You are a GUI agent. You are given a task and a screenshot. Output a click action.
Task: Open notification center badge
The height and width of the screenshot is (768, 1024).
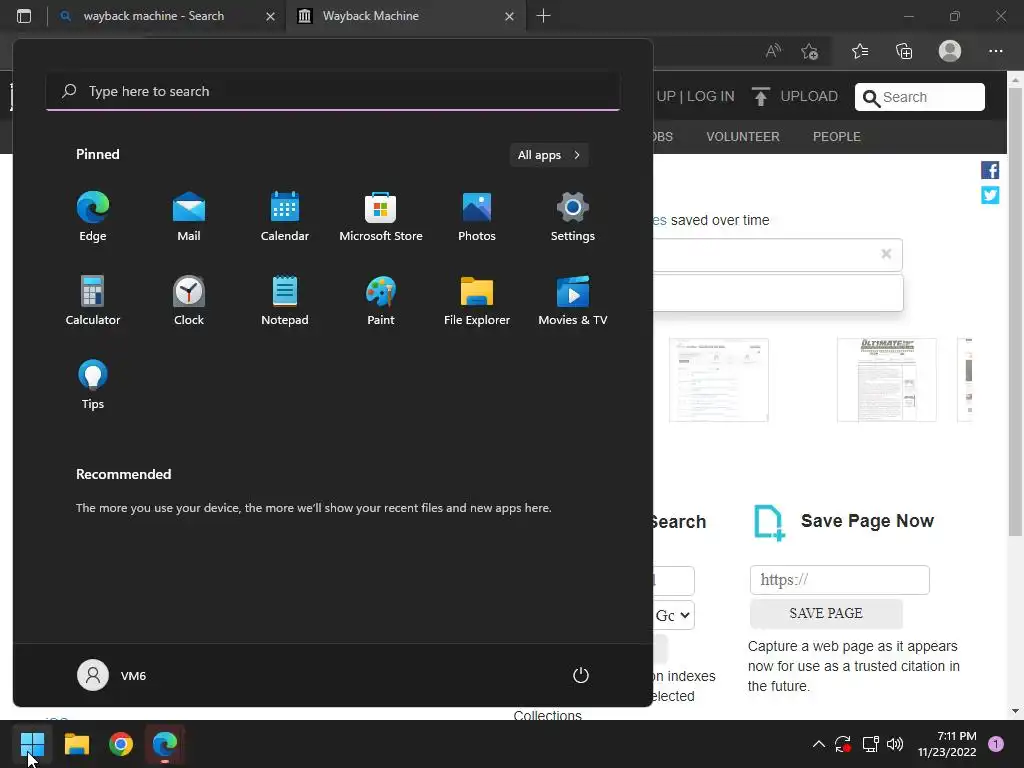996,744
